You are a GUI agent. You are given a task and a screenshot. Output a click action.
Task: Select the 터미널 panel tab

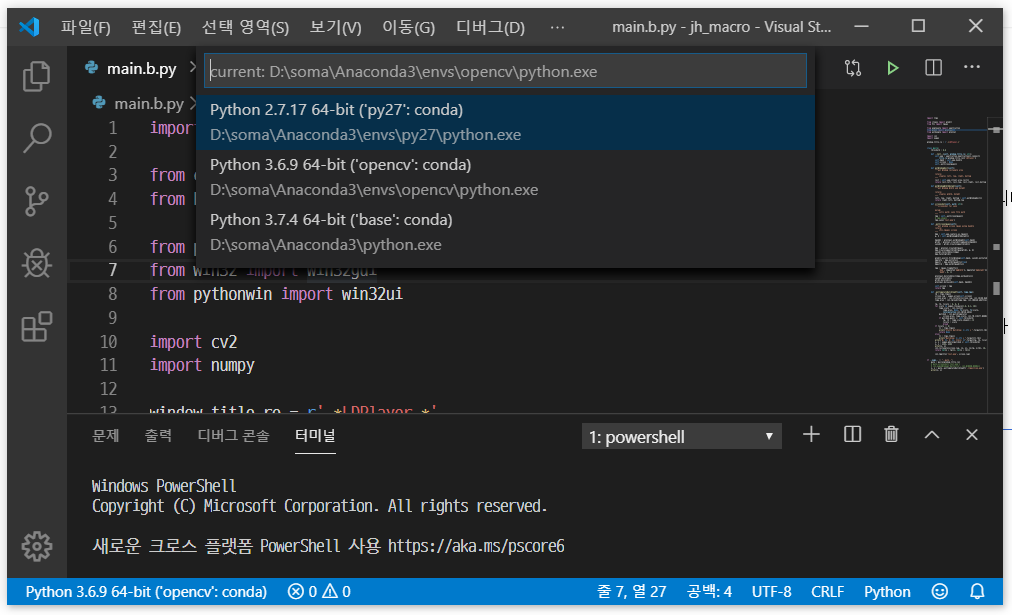click(x=315, y=436)
